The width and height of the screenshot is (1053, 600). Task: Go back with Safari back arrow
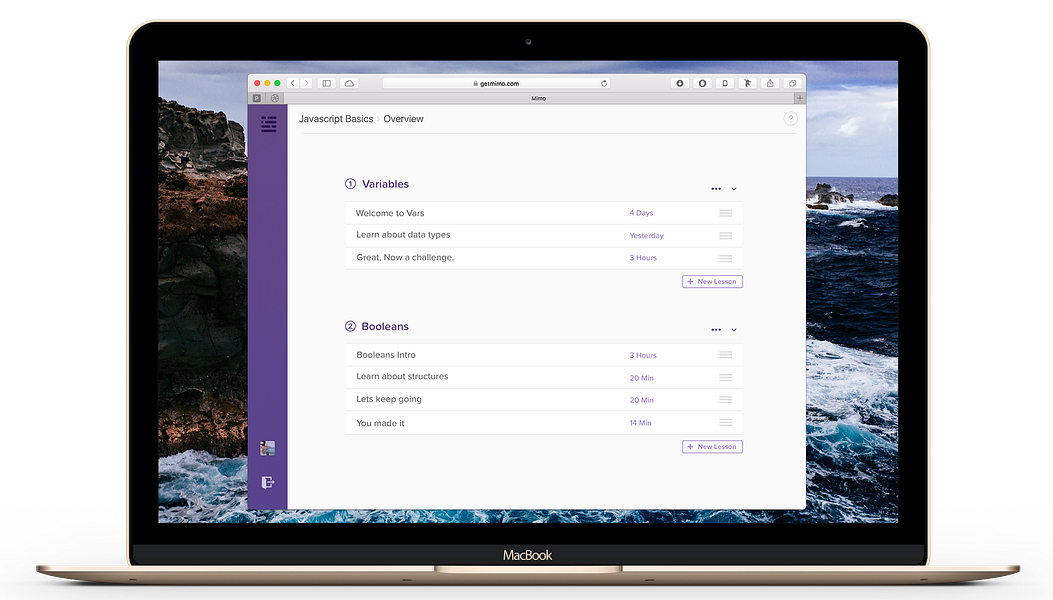coord(293,83)
